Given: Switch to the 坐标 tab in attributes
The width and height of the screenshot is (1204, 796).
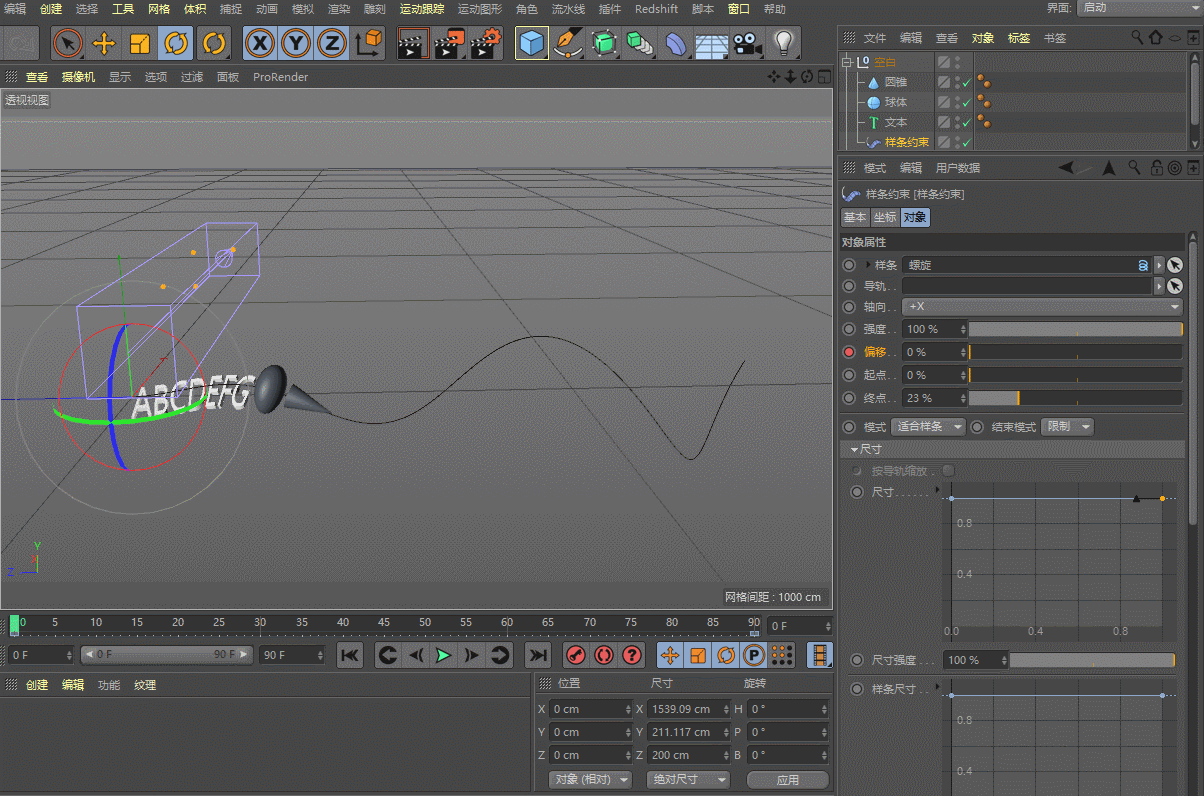Looking at the screenshot, I should click(x=884, y=217).
